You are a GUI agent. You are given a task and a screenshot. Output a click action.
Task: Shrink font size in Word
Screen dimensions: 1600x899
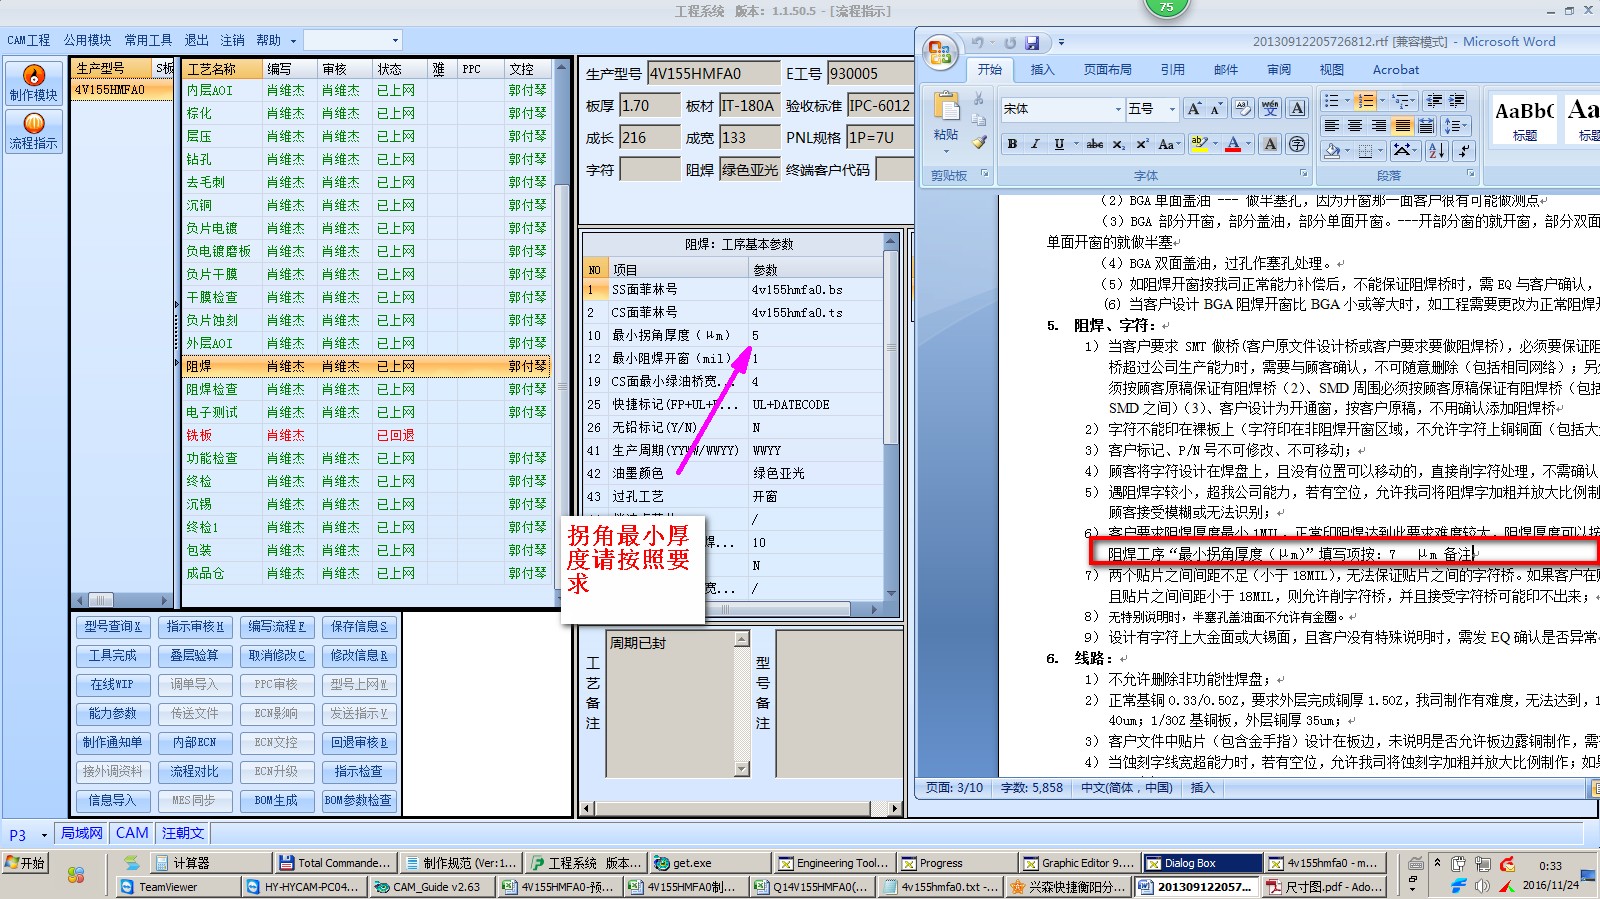(x=1216, y=108)
